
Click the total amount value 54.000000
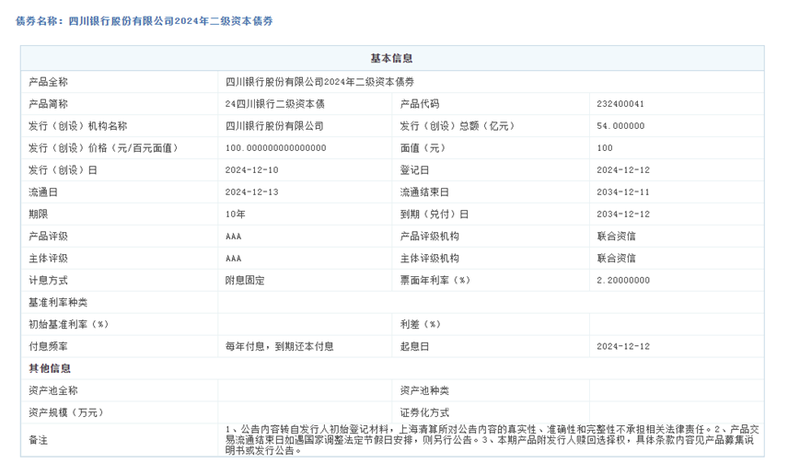point(620,126)
